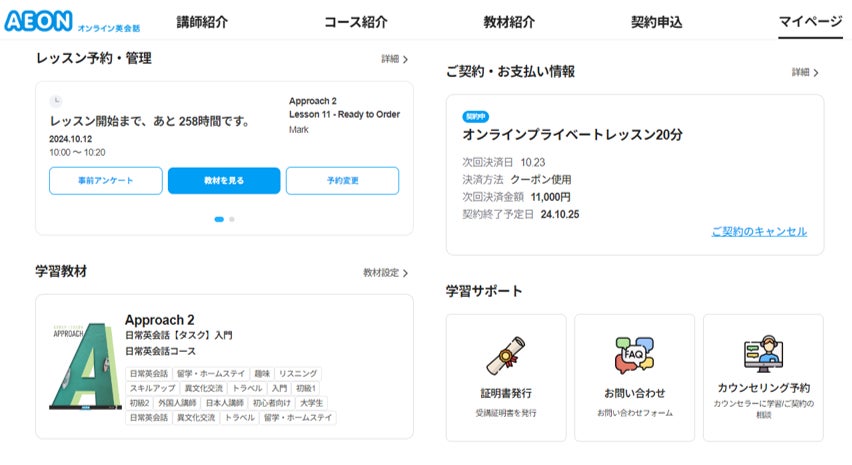Go to the コース紹介 menu
The height and width of the screenshot is (465, 852).
(355, 22)
